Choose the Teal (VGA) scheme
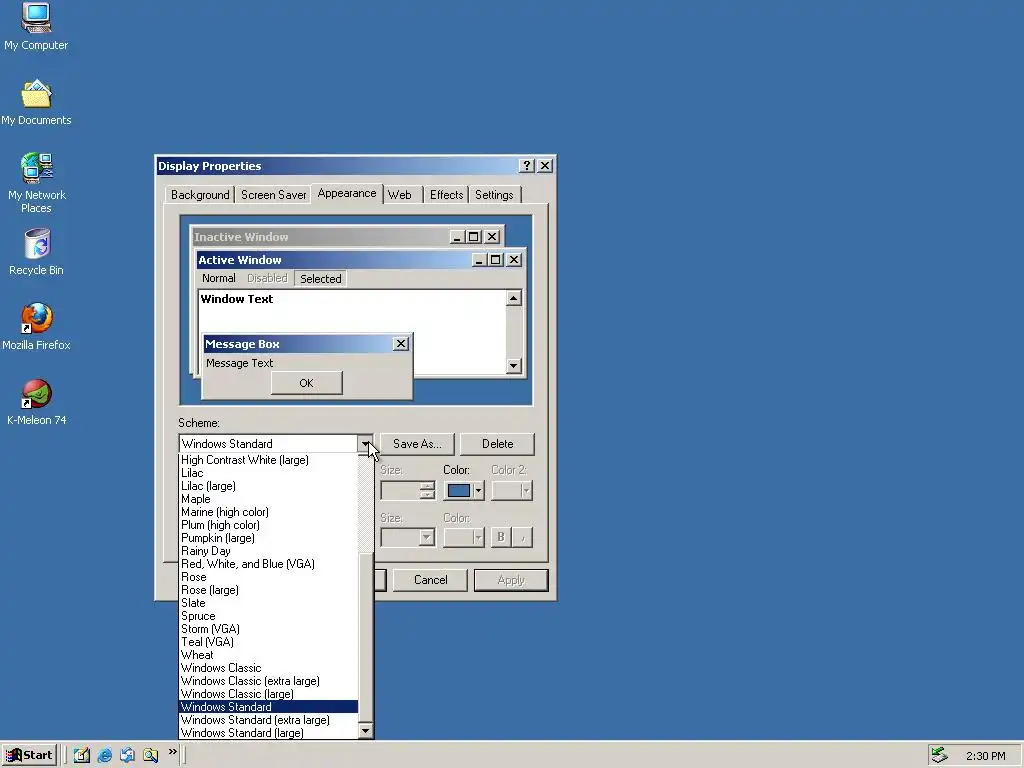 click(268, 642)
